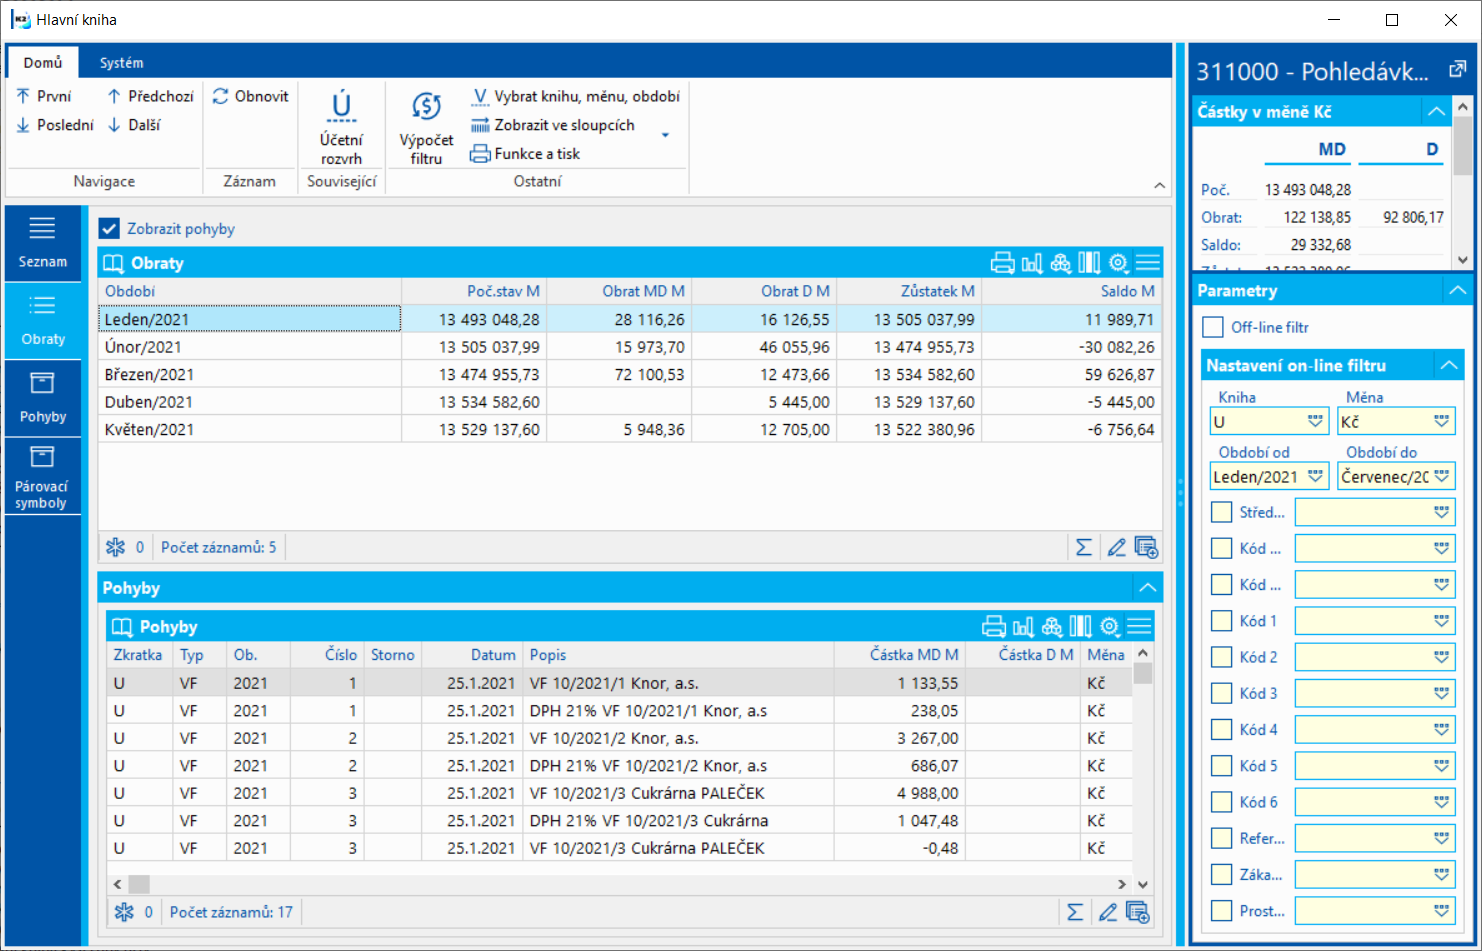Open Funkce a tisk menu

525,154
